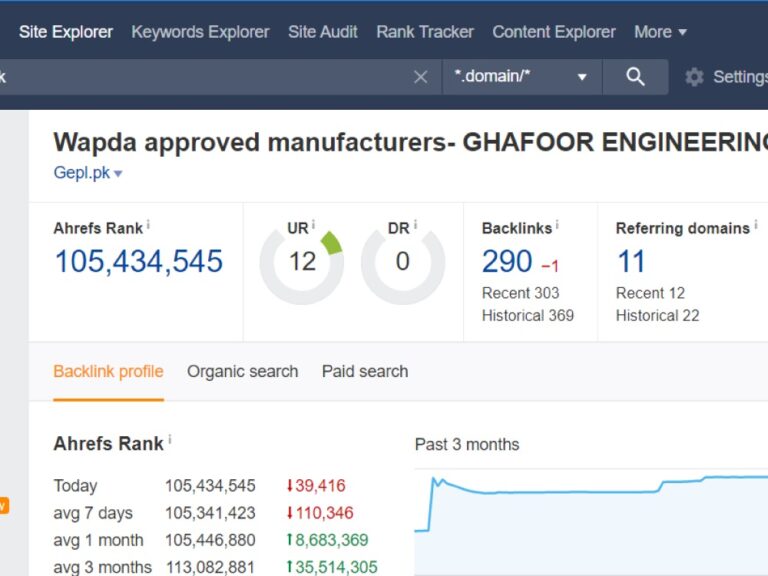The width and height of the screenshot is (768, 576).
Task: Open the *.domain/* mode dropdown
Action: (x=522, y=77)
